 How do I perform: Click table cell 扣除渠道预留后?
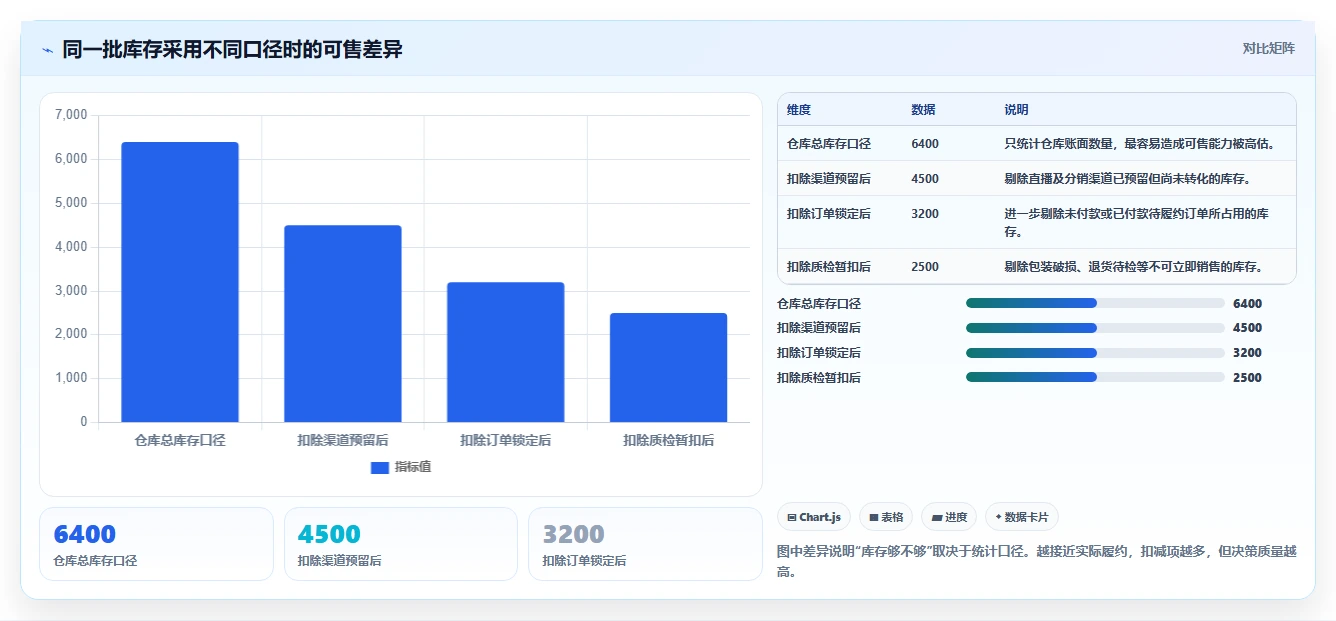(829, 179)
